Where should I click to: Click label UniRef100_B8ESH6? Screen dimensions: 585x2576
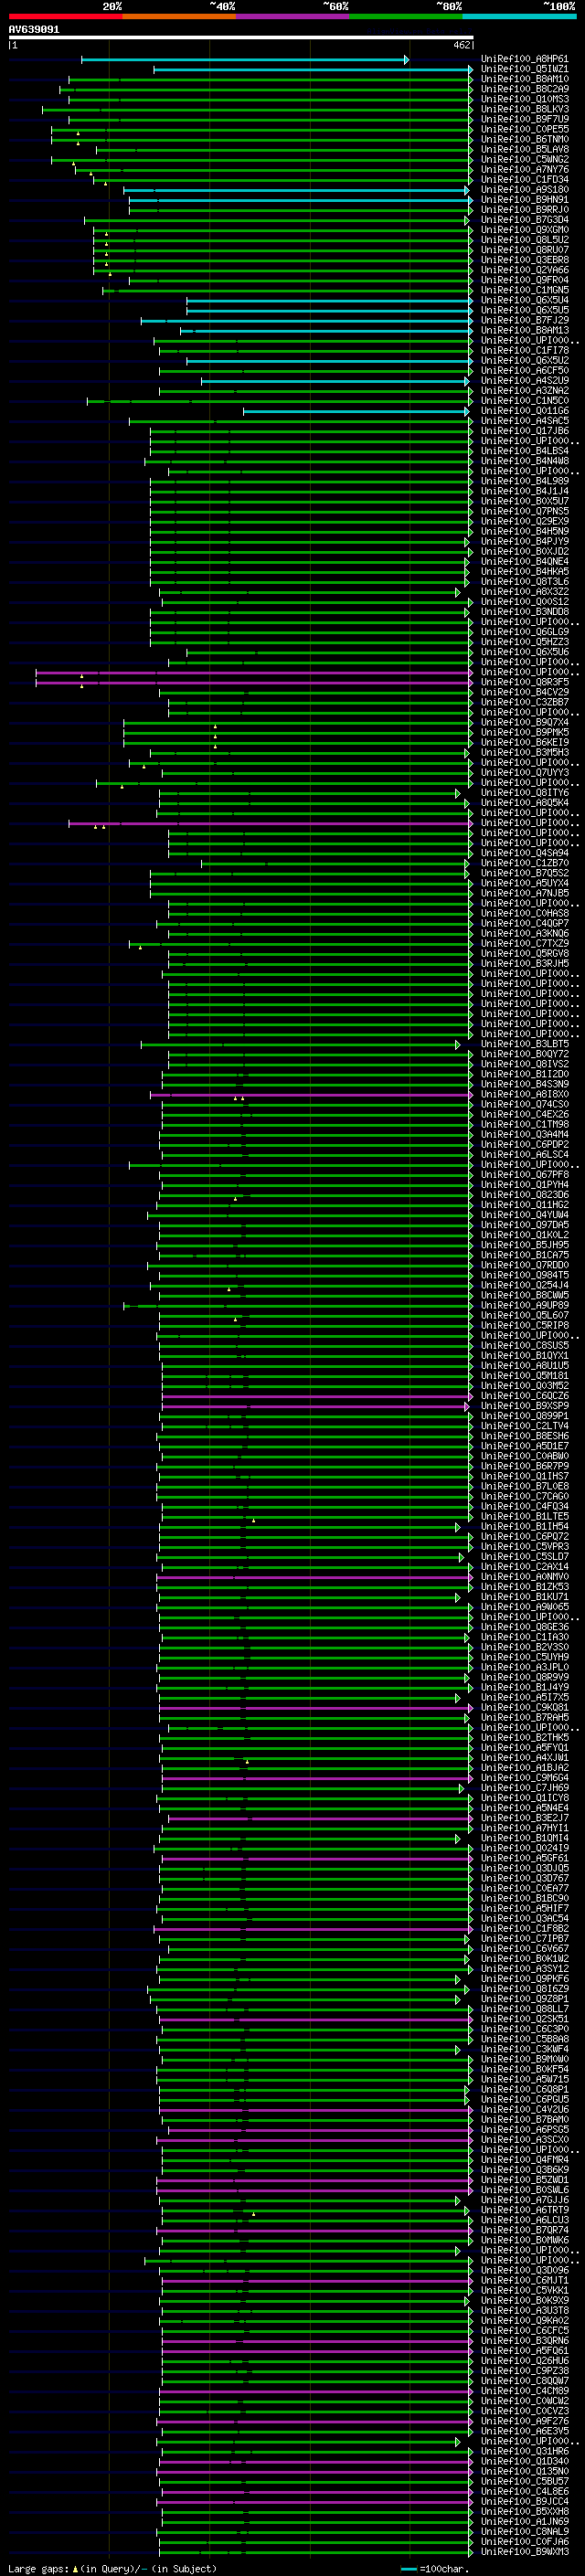[x=525, y=1437]
